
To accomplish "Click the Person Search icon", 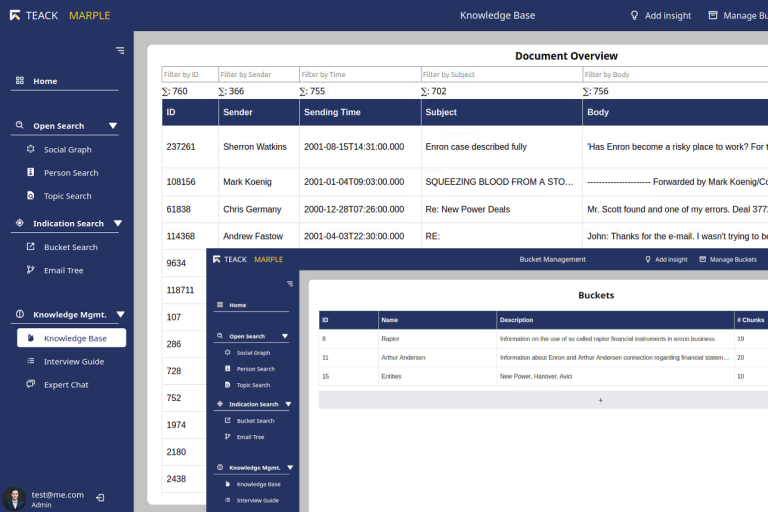I will [x=30, y=172].
